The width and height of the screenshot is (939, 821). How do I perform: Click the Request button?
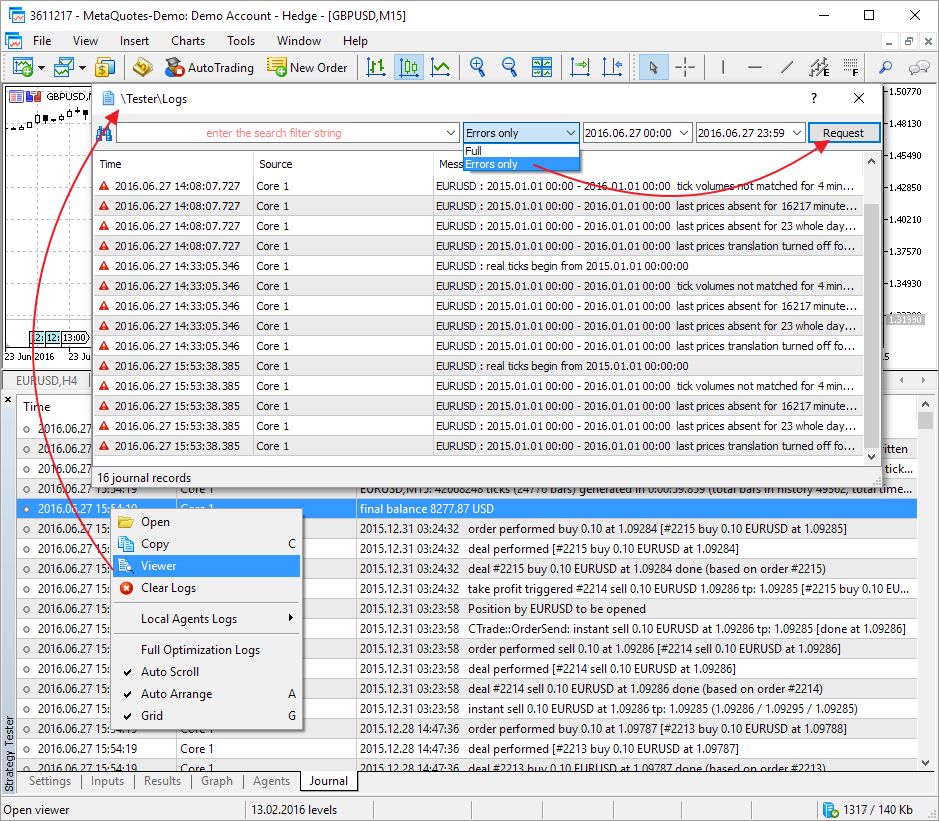[x=843, y=133]
